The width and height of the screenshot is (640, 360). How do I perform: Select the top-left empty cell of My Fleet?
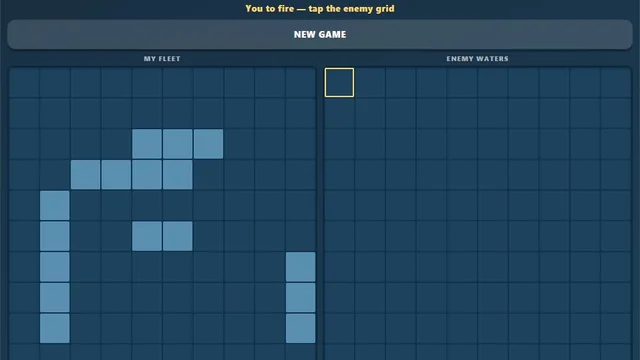tap(24, 82)
